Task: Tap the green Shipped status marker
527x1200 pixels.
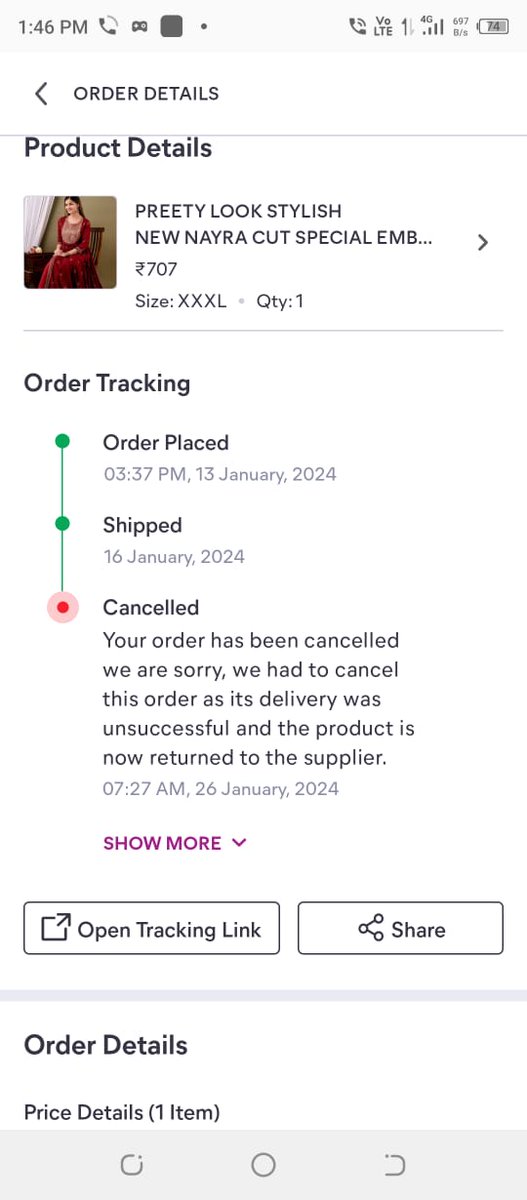Action: point(62,523)
